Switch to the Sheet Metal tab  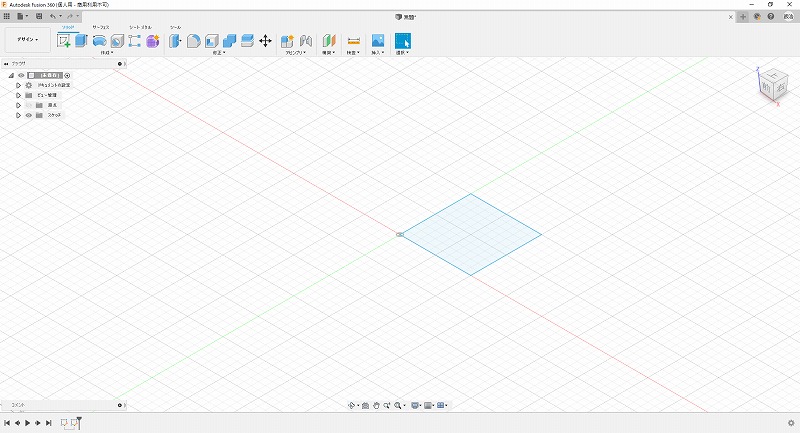coord(140,27)
